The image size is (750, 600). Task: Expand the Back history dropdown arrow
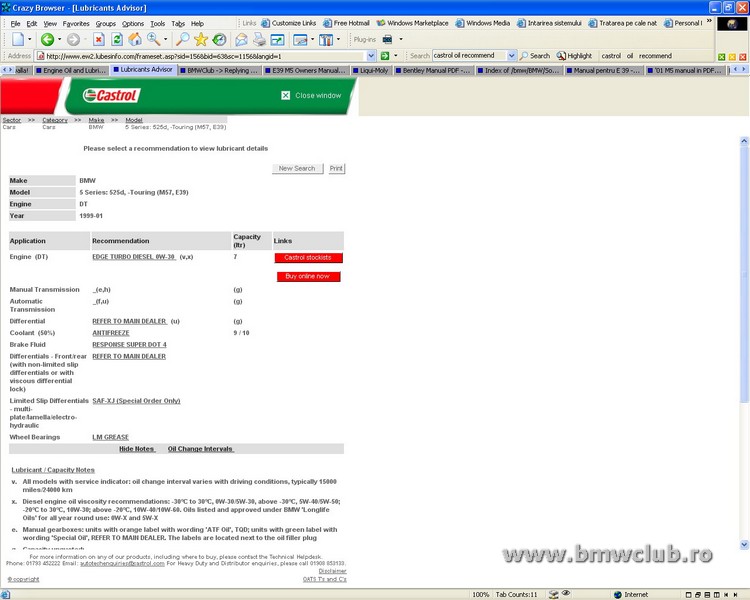59,39
